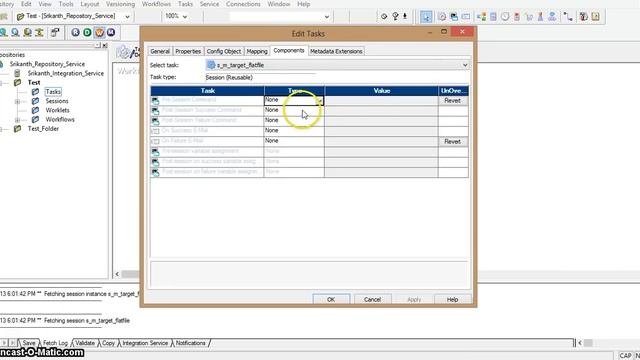Click the Pre-Session Command row icon
The width and height of the screenshot is (640, 360).
pos(155,100)
